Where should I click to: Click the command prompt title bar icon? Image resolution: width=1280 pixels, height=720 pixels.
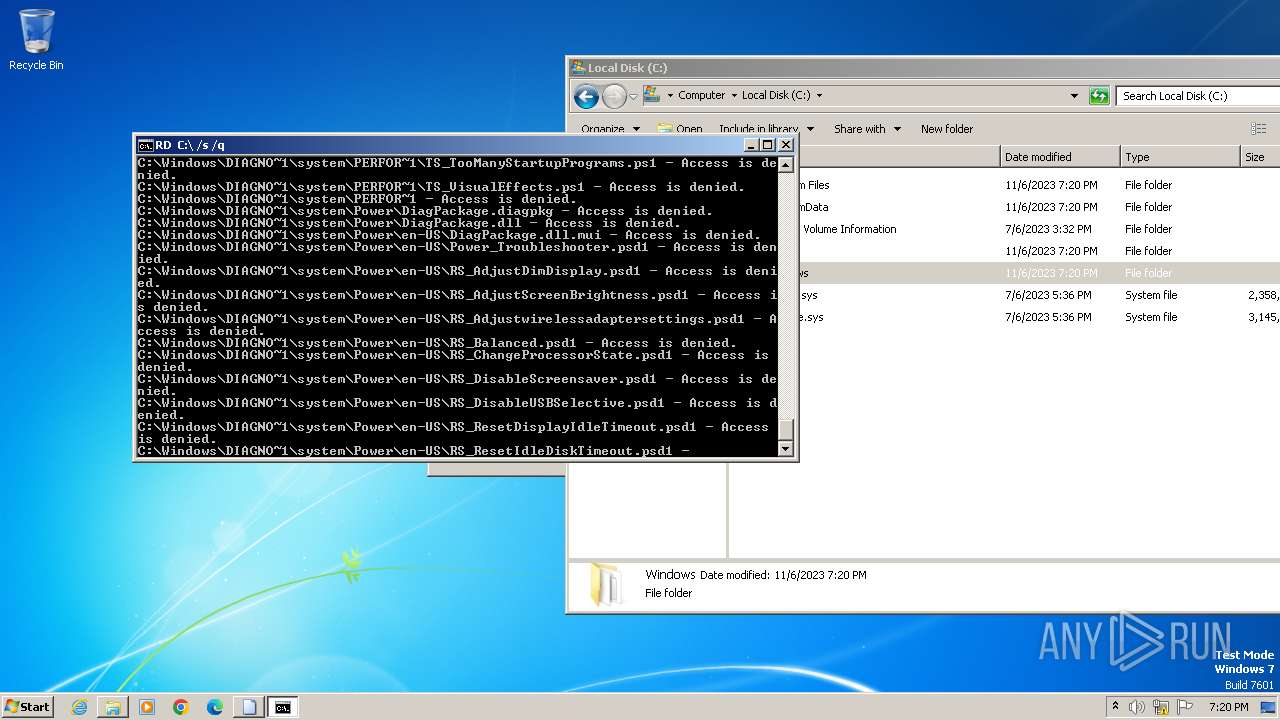145,145
